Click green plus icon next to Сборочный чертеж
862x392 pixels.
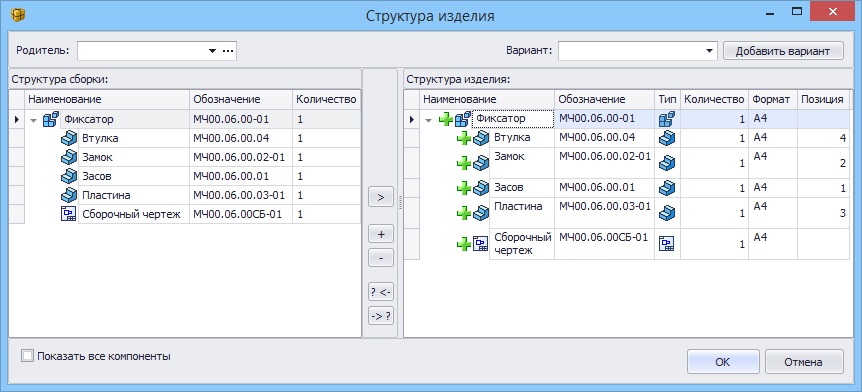pos(464,244)
